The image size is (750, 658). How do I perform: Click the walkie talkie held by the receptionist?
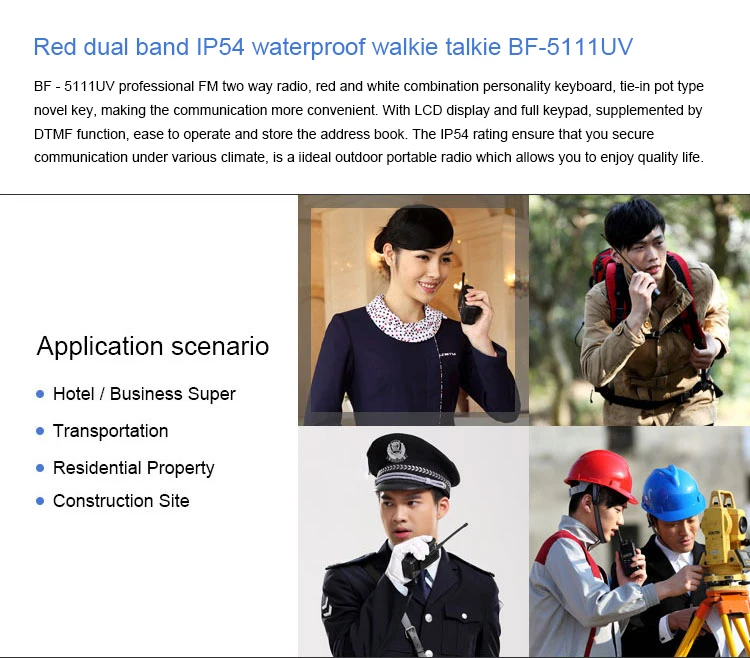[x=469, y=301]
